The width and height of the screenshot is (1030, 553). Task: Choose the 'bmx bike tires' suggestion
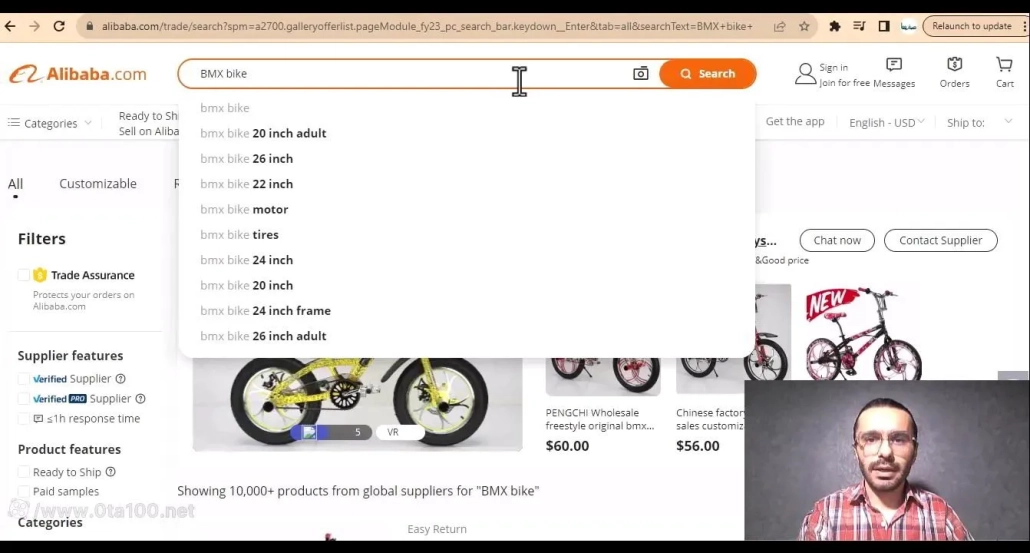tap(239, 234)
